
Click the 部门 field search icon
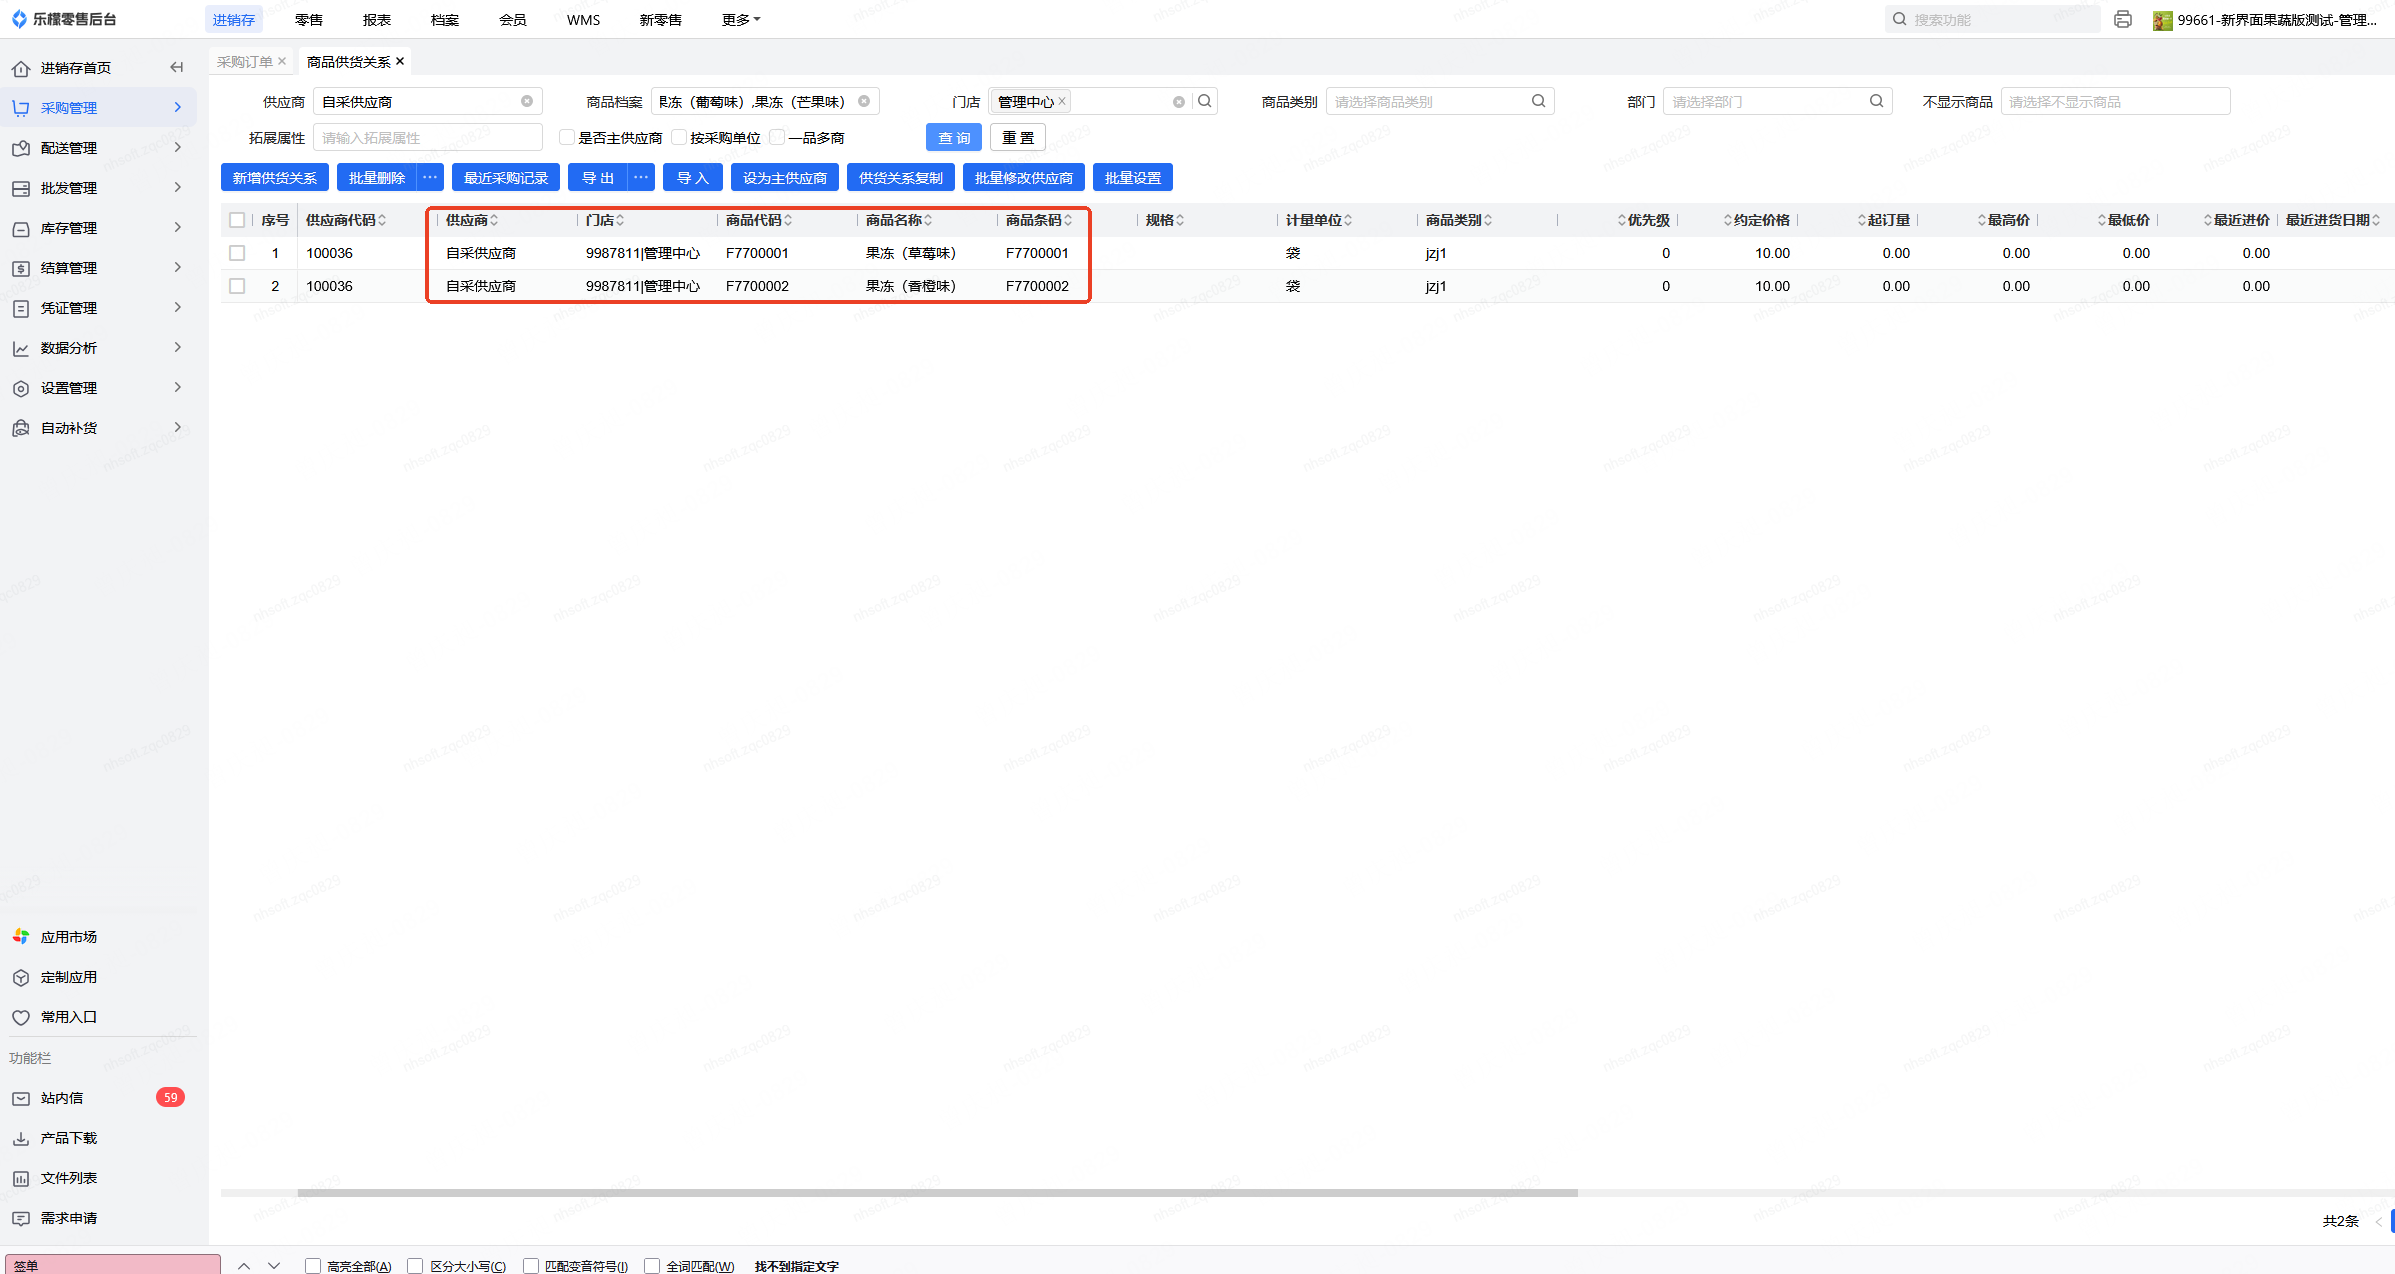click(x=1876, y=101)
